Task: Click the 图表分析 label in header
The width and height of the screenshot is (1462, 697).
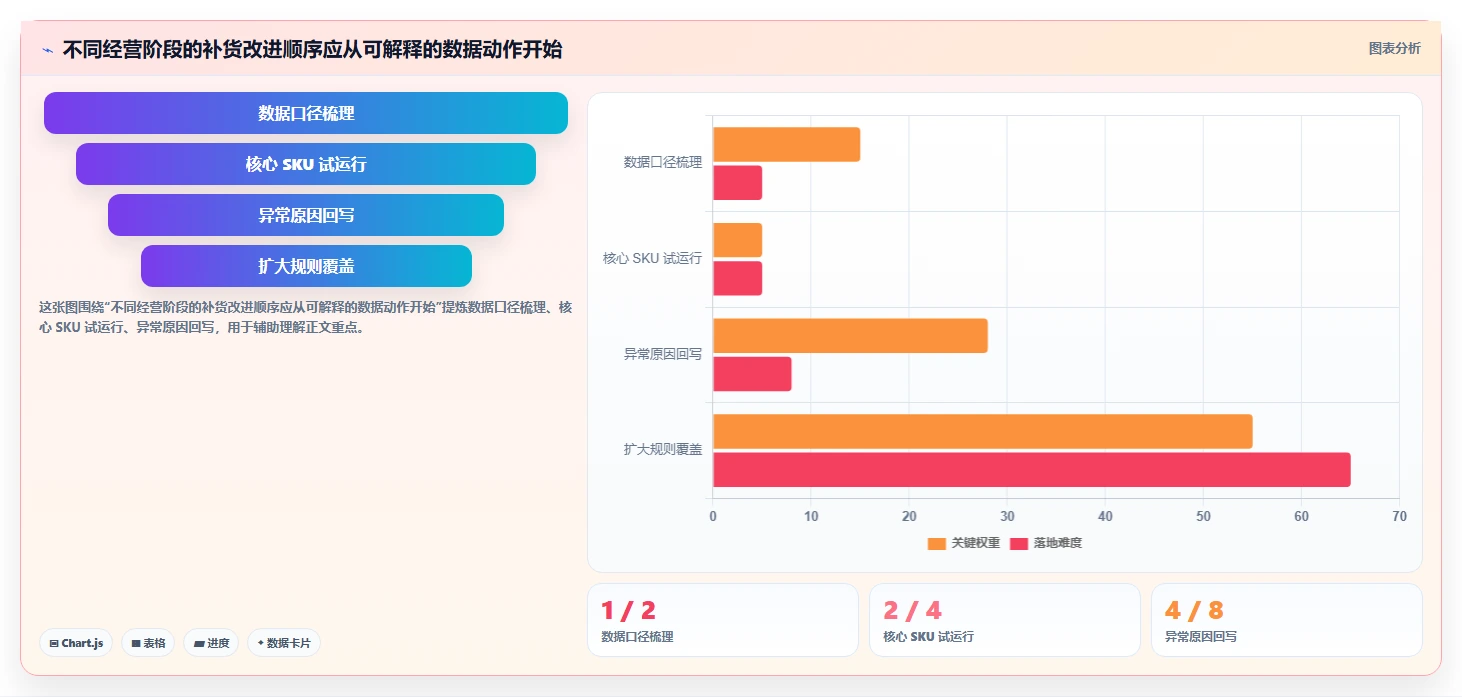Action: coord(1394,48)
